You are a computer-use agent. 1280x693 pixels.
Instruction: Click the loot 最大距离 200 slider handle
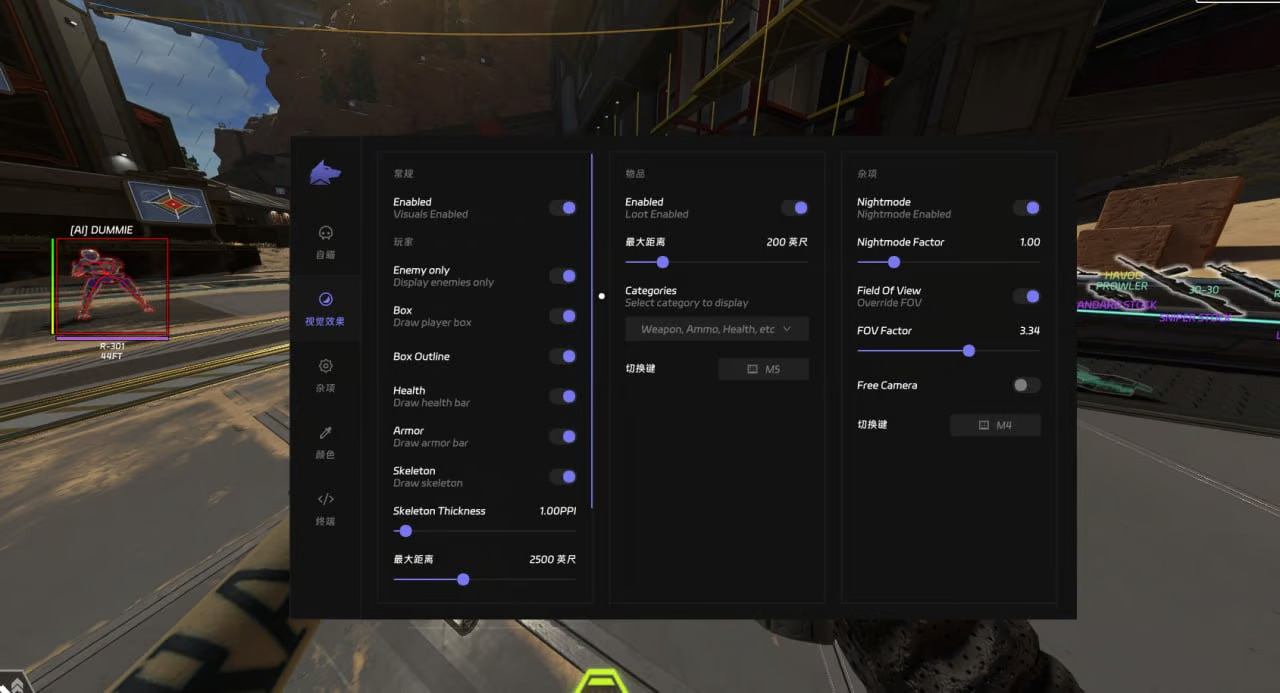pos(662,262)
